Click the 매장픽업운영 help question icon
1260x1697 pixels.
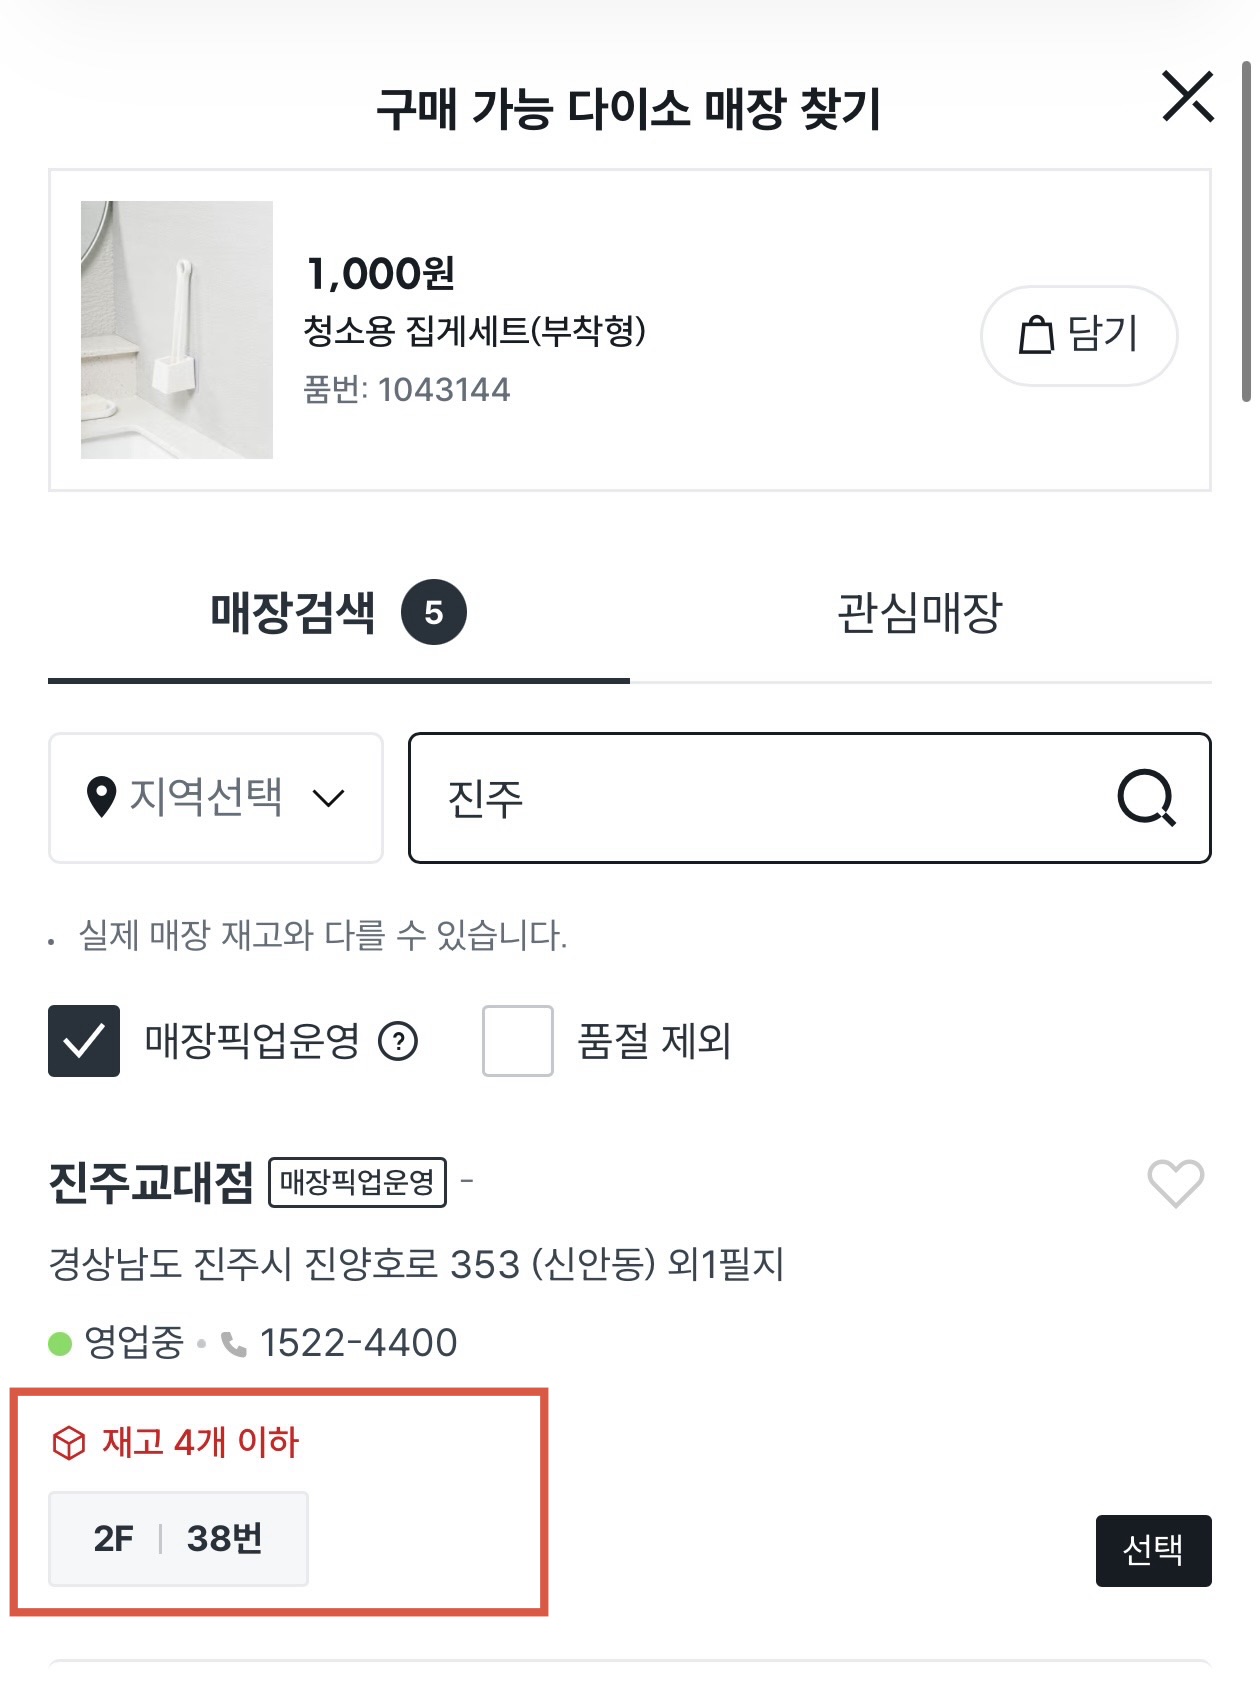point(398,1041)
